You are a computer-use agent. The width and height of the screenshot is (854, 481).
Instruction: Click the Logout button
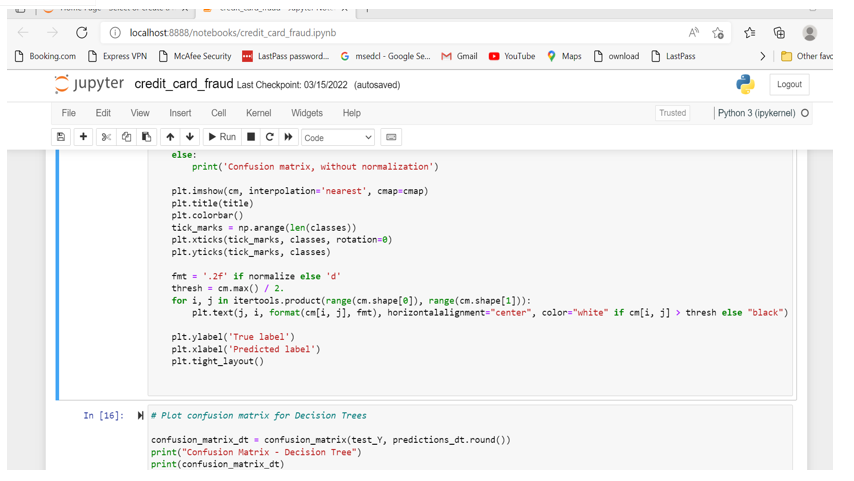click(x=789, y=85)
